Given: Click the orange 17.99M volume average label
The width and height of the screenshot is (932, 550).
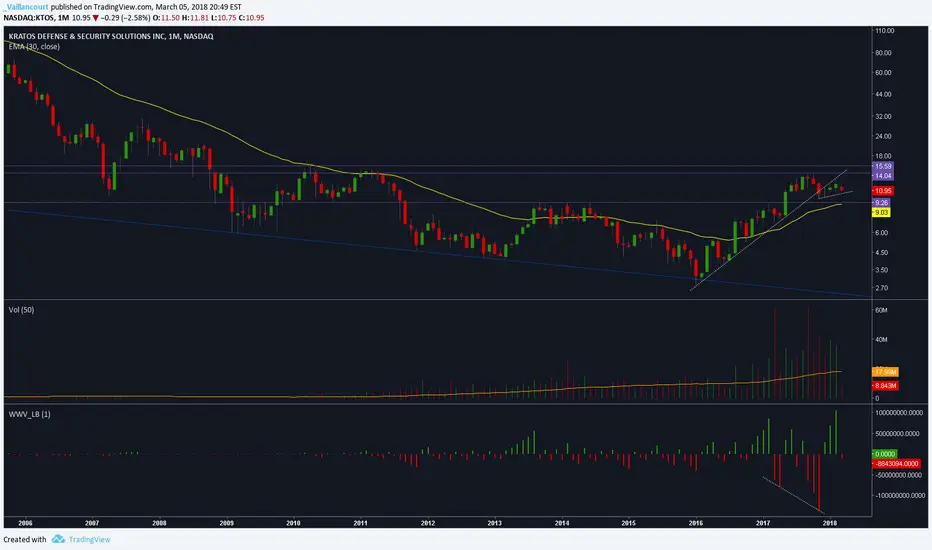Looking at the screenshot, I should [x=885, y=372].
